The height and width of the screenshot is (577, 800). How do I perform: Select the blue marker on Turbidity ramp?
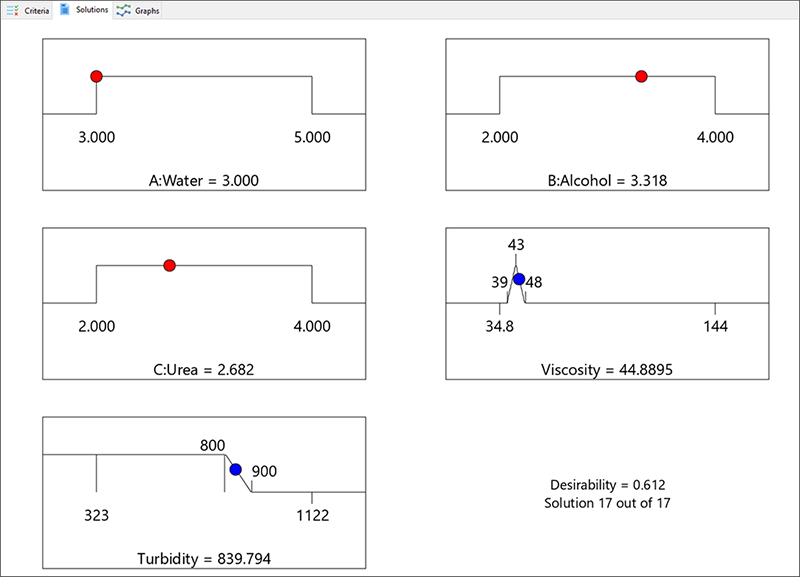(235, 469)
